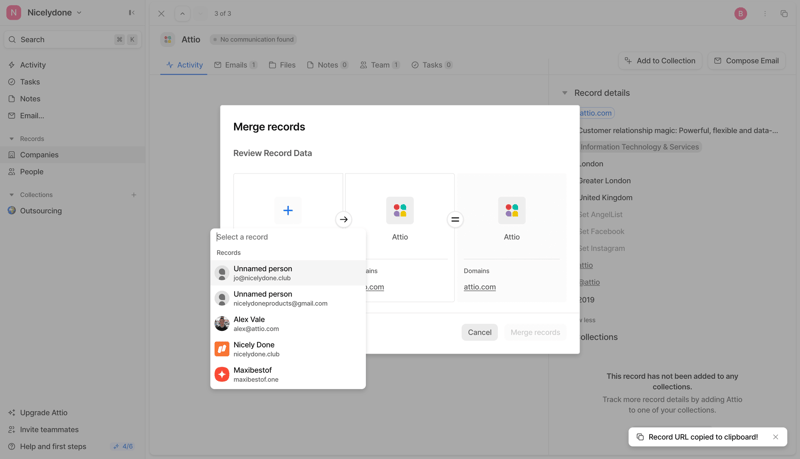Go to People records
The height and width of the screenshot is (459, 800).
31,171
